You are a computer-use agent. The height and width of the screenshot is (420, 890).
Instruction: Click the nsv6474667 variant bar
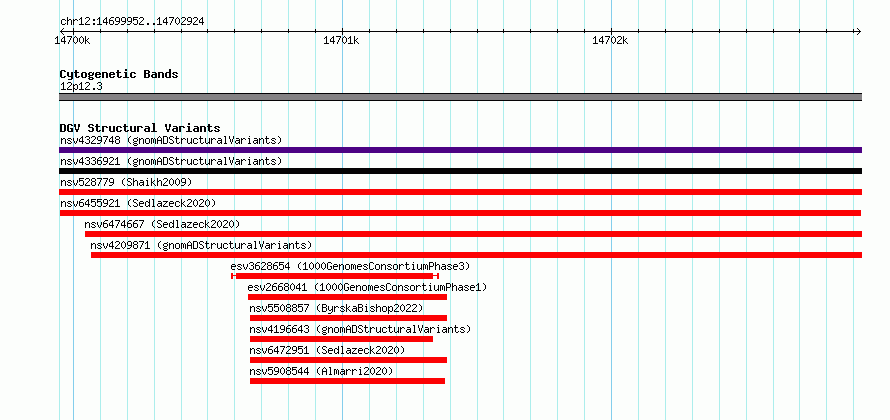point(473,234)
